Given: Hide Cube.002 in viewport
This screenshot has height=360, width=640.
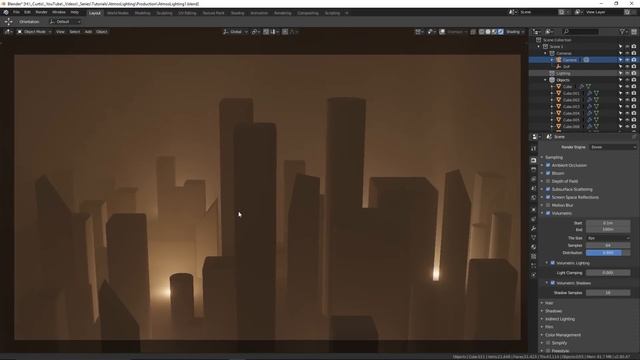Looking at the screenshot, I should (x=627, y=100).
